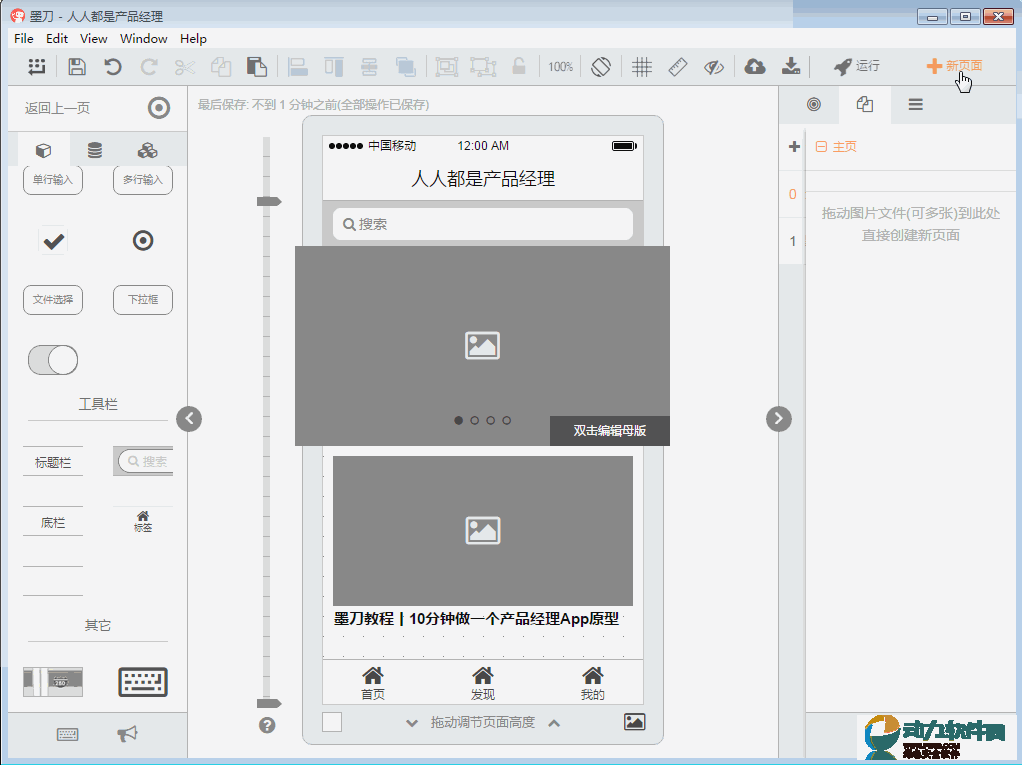Collapse the right panel arrow
Viewport: 1022px width, 765px height.
(779, 418)
